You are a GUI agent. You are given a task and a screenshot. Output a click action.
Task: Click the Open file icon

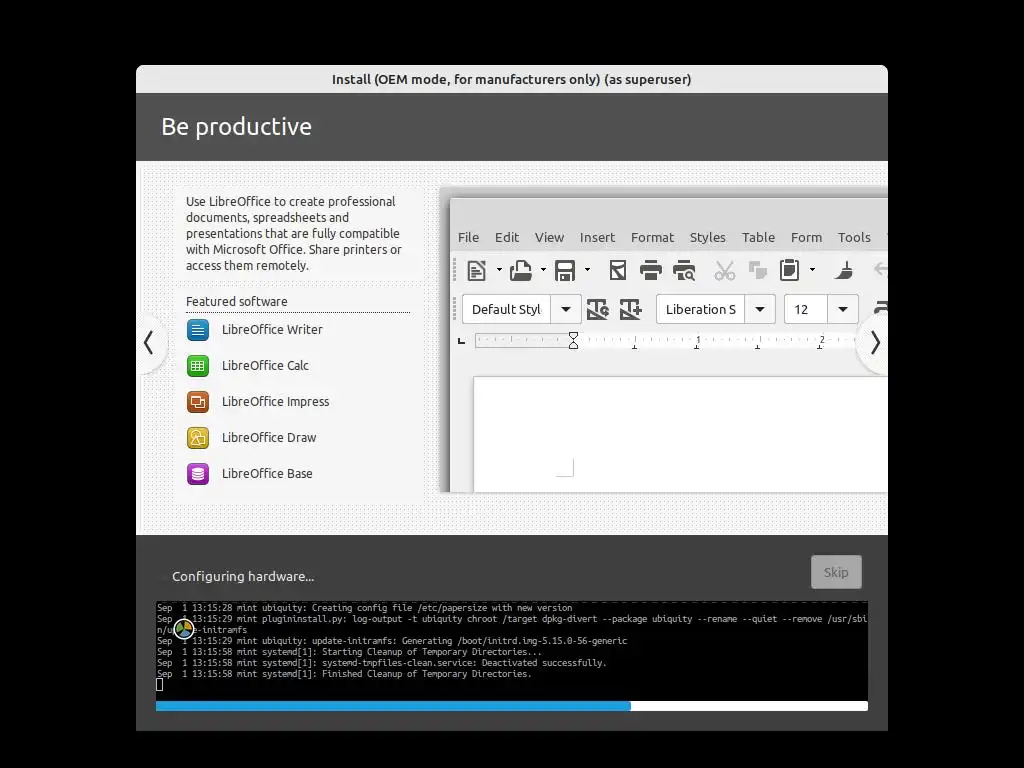pos(520,270)
